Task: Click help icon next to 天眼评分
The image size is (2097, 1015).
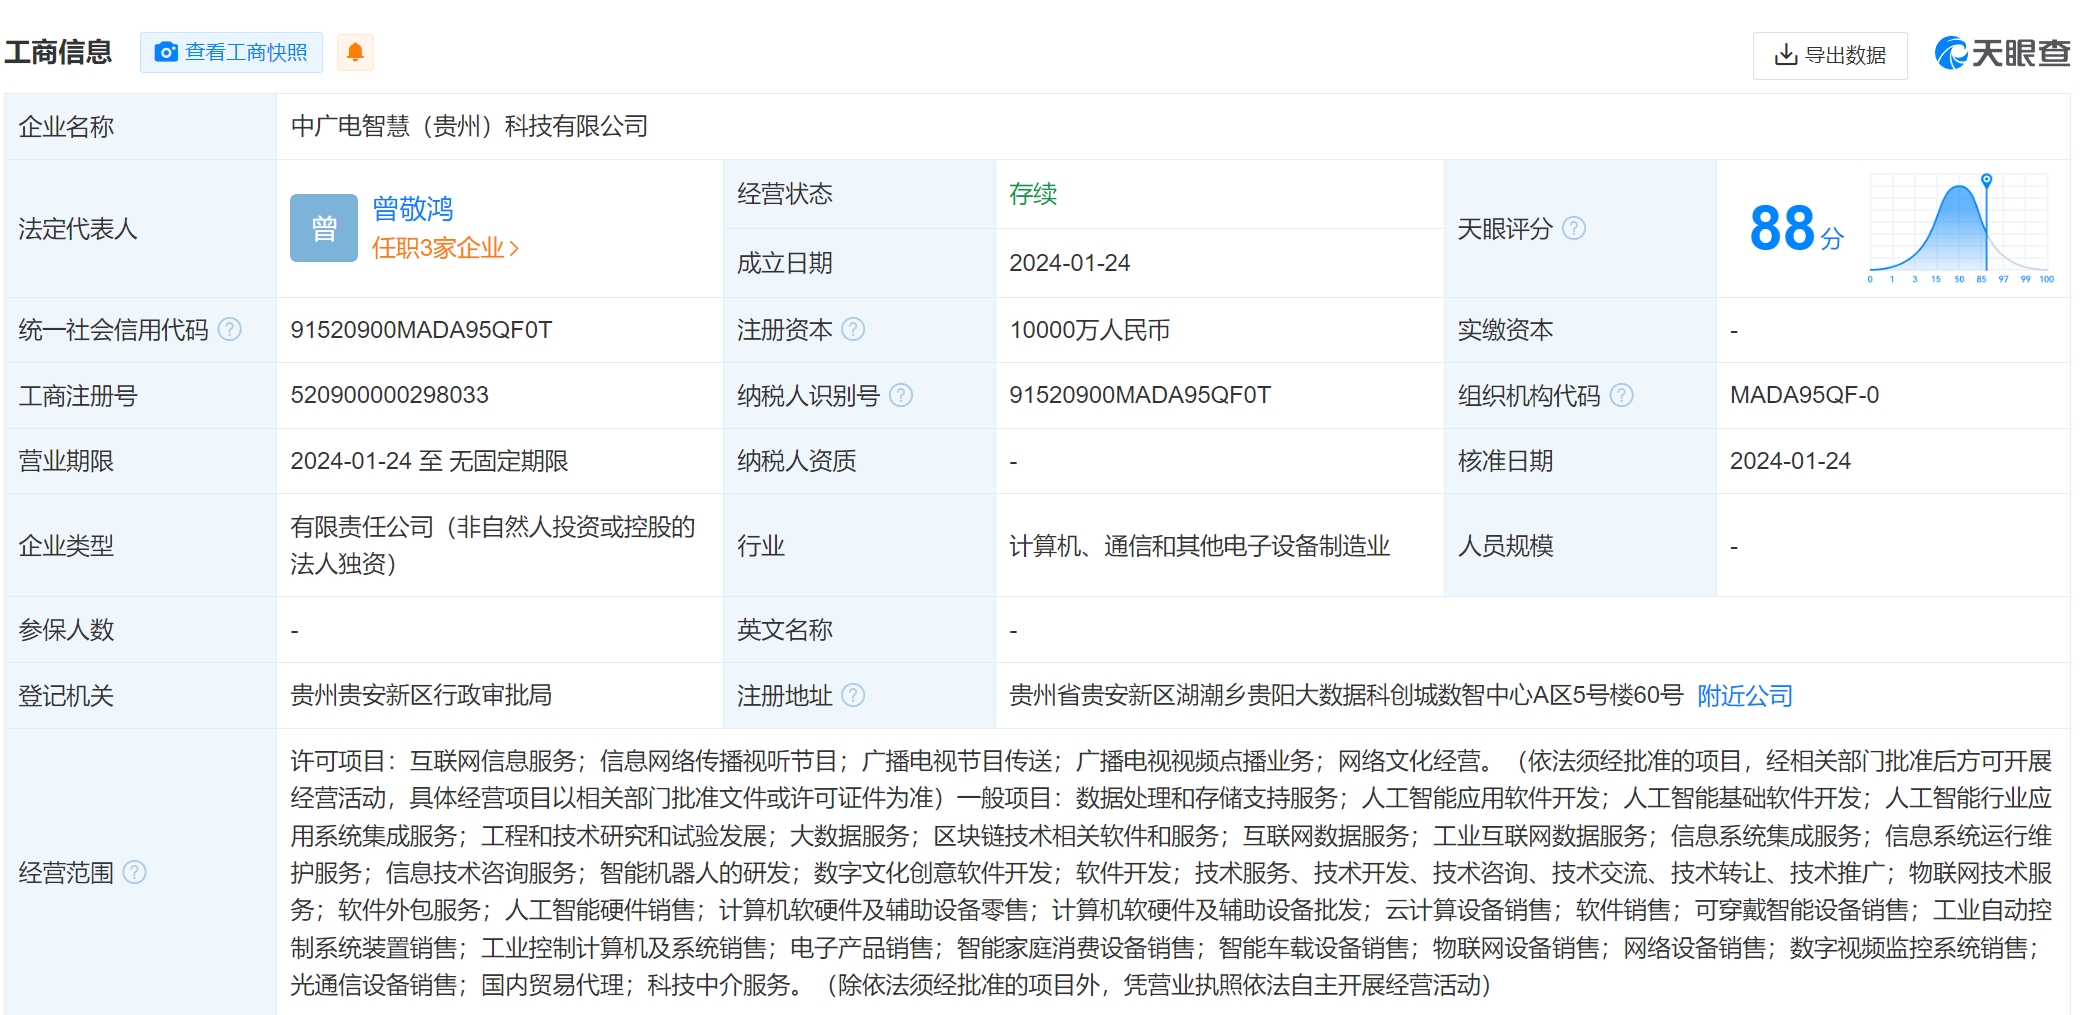Action: click(1574, 229)
